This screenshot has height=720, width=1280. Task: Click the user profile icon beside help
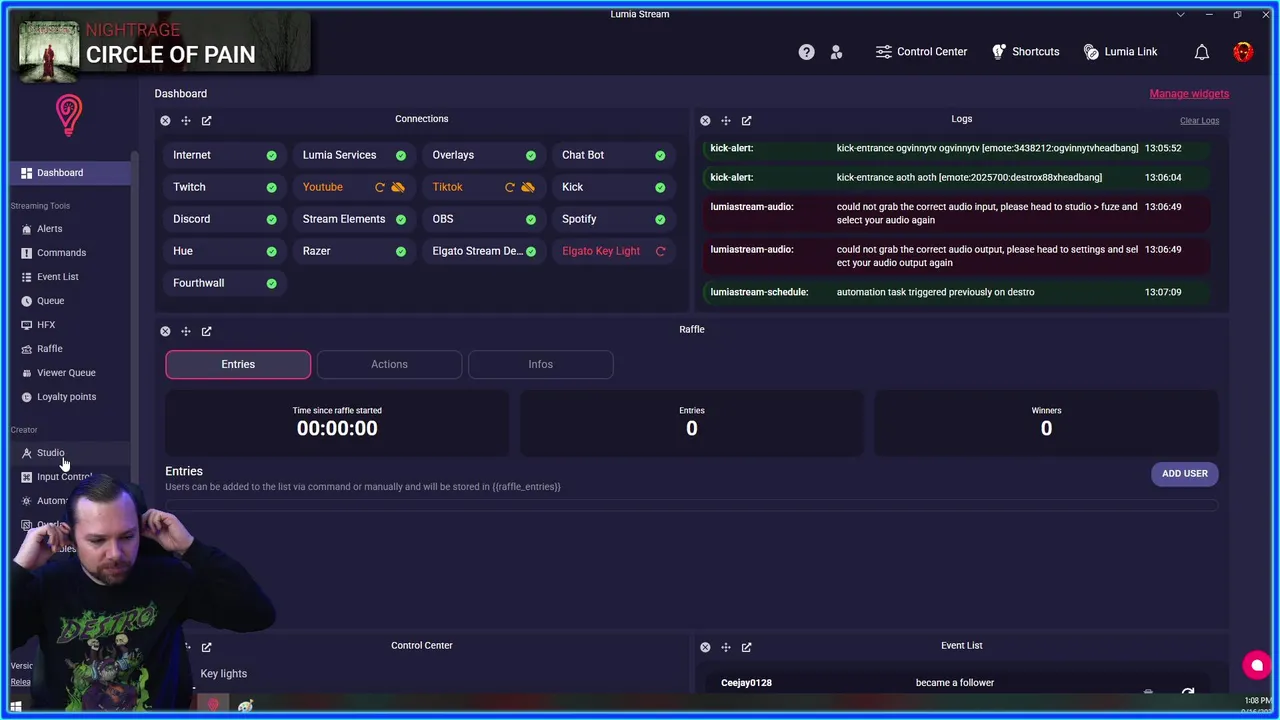836,52
